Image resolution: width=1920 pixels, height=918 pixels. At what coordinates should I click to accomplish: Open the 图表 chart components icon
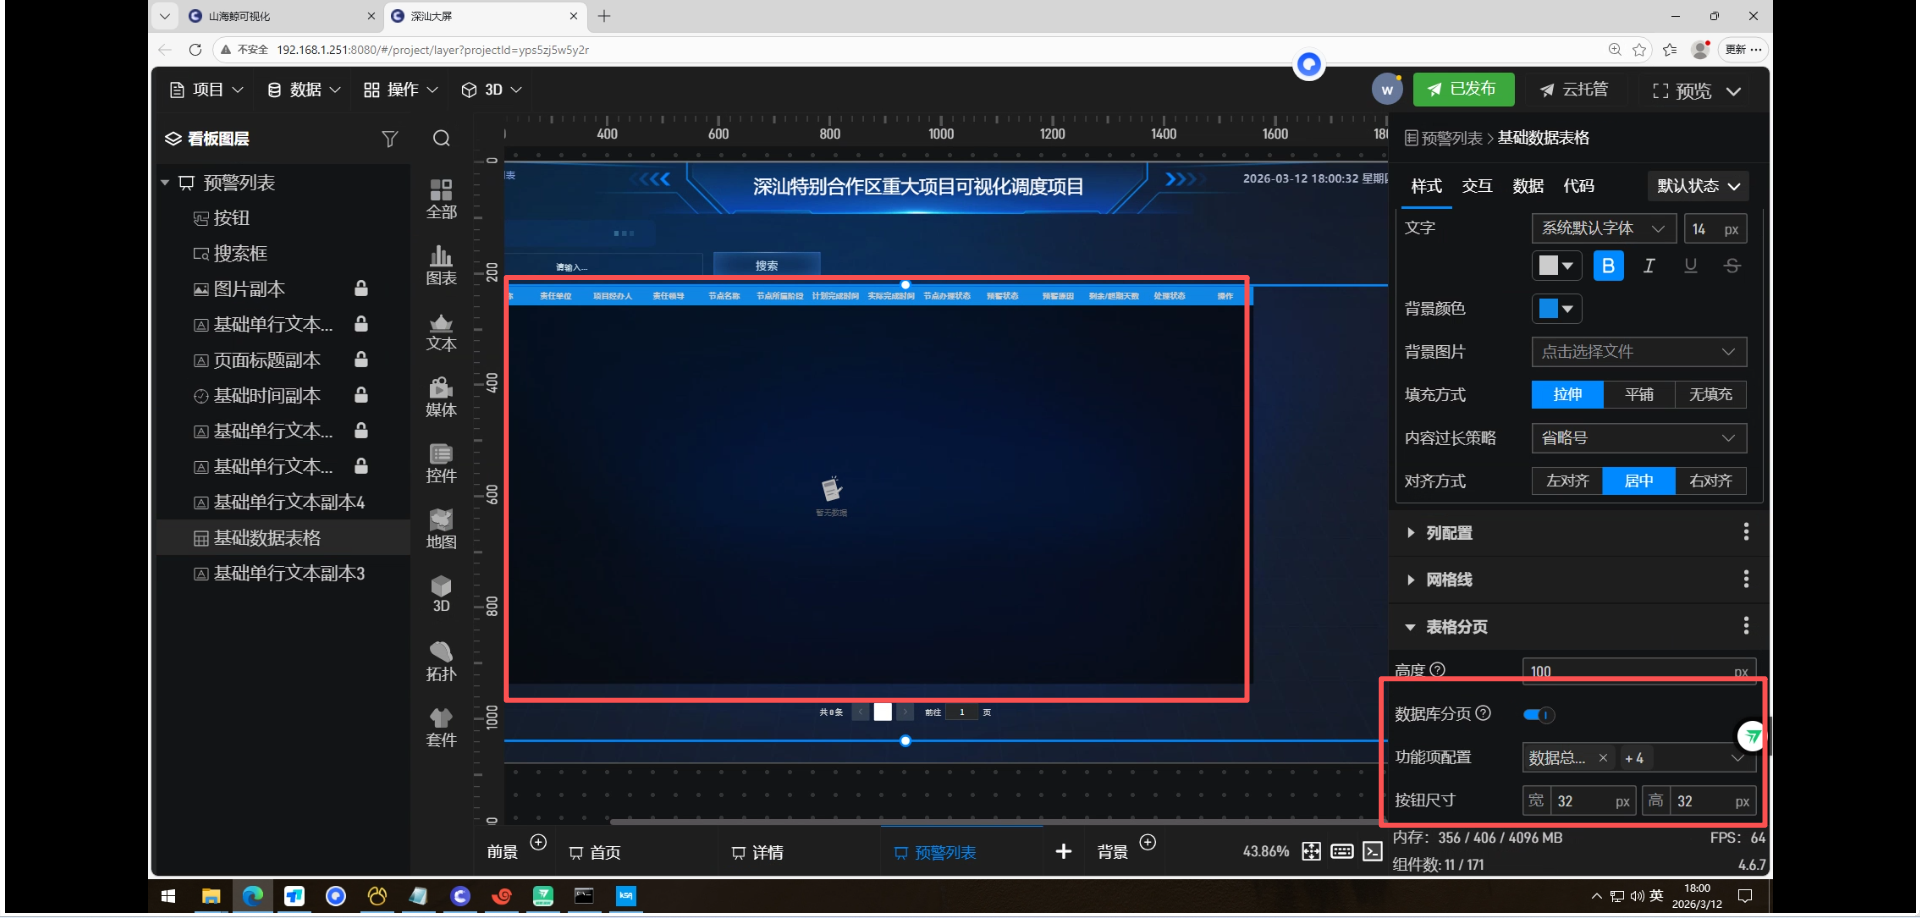pyautogui.click(x=441, y=265)
